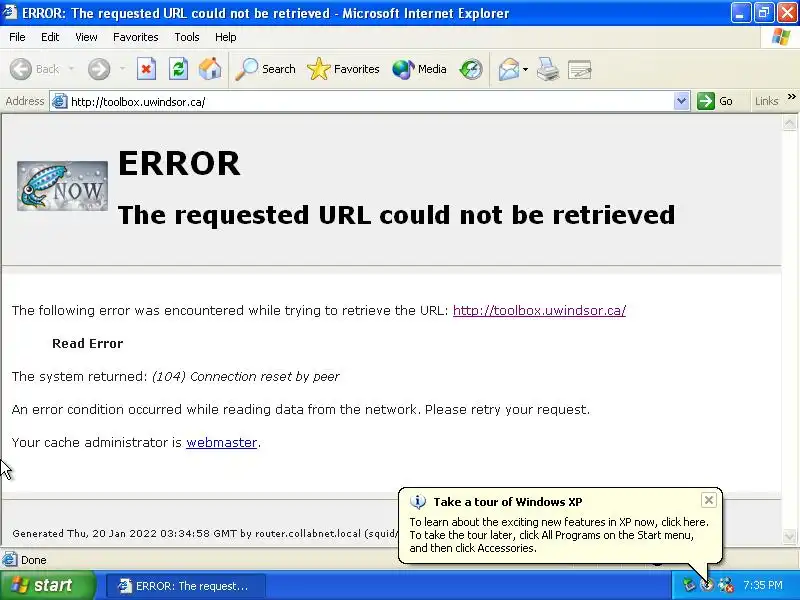Click the tray icon with red X

(x=726, y=585)
